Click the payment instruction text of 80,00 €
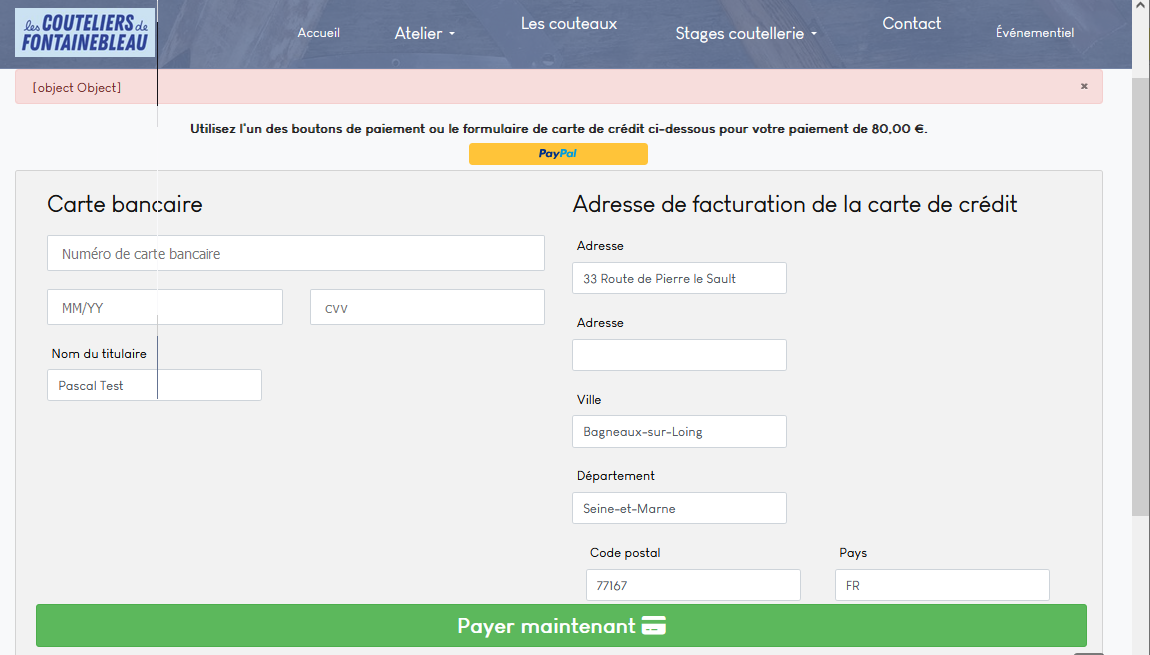This screenshot has width=1150, height=655. tap(558, 128)
